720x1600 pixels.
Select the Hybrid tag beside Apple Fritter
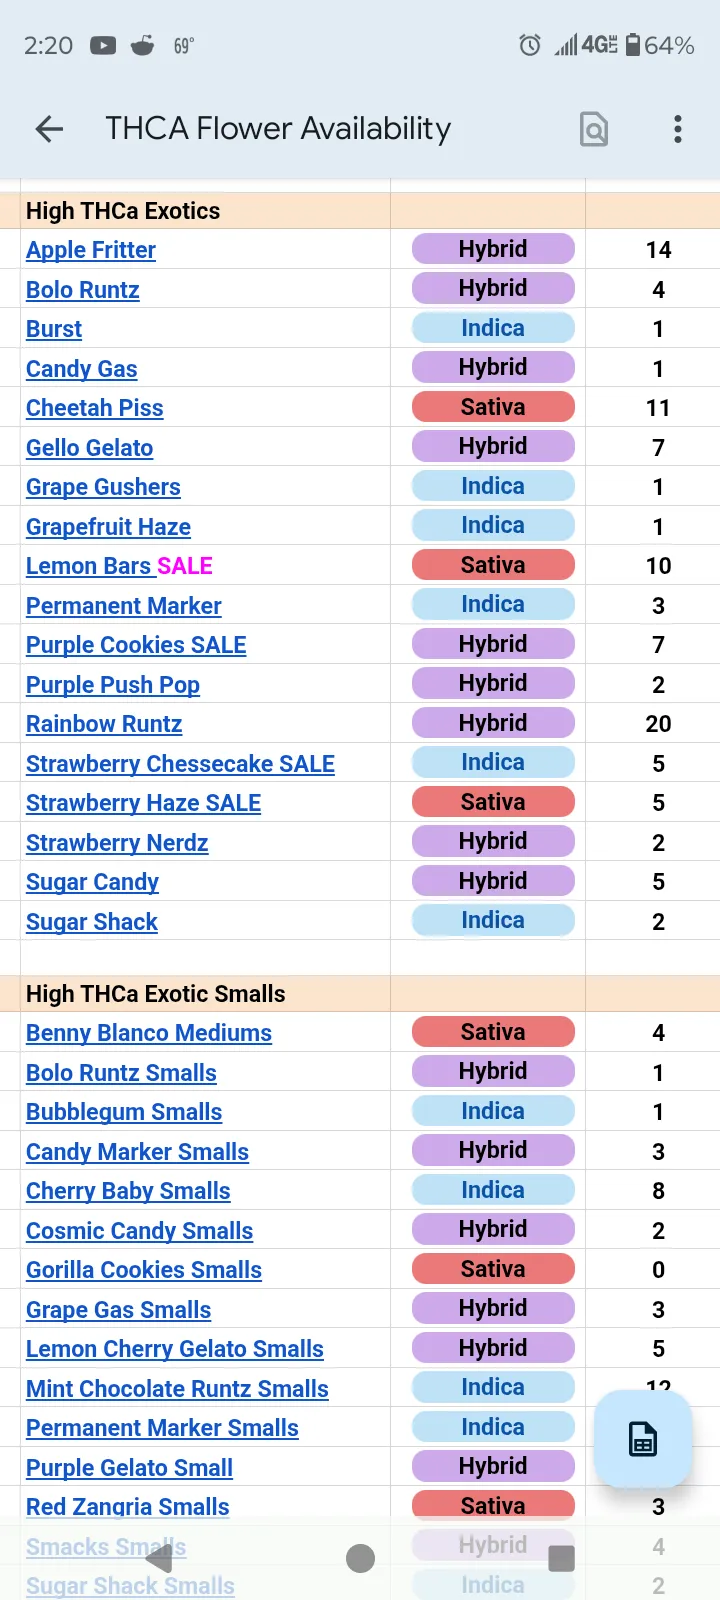coord(493,249)
